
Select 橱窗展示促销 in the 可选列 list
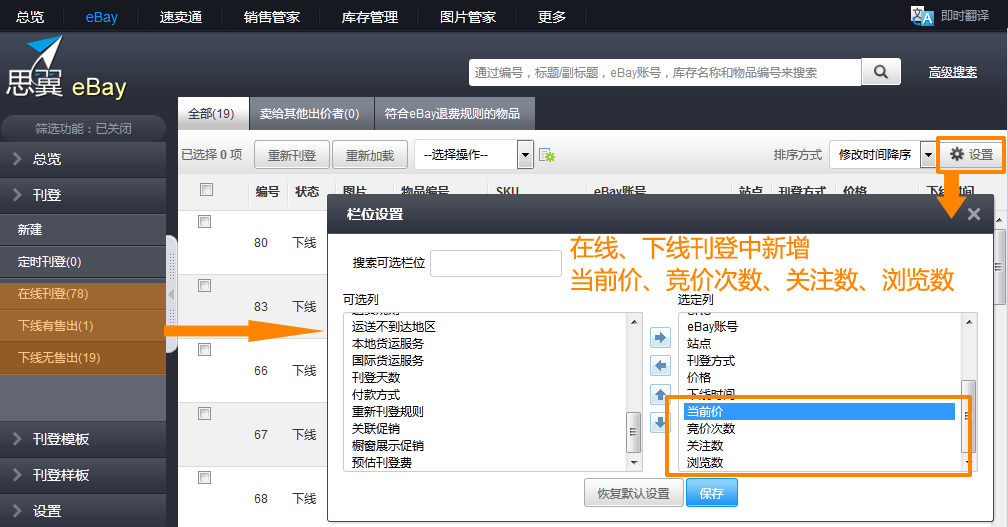click(x=485, y=445)
